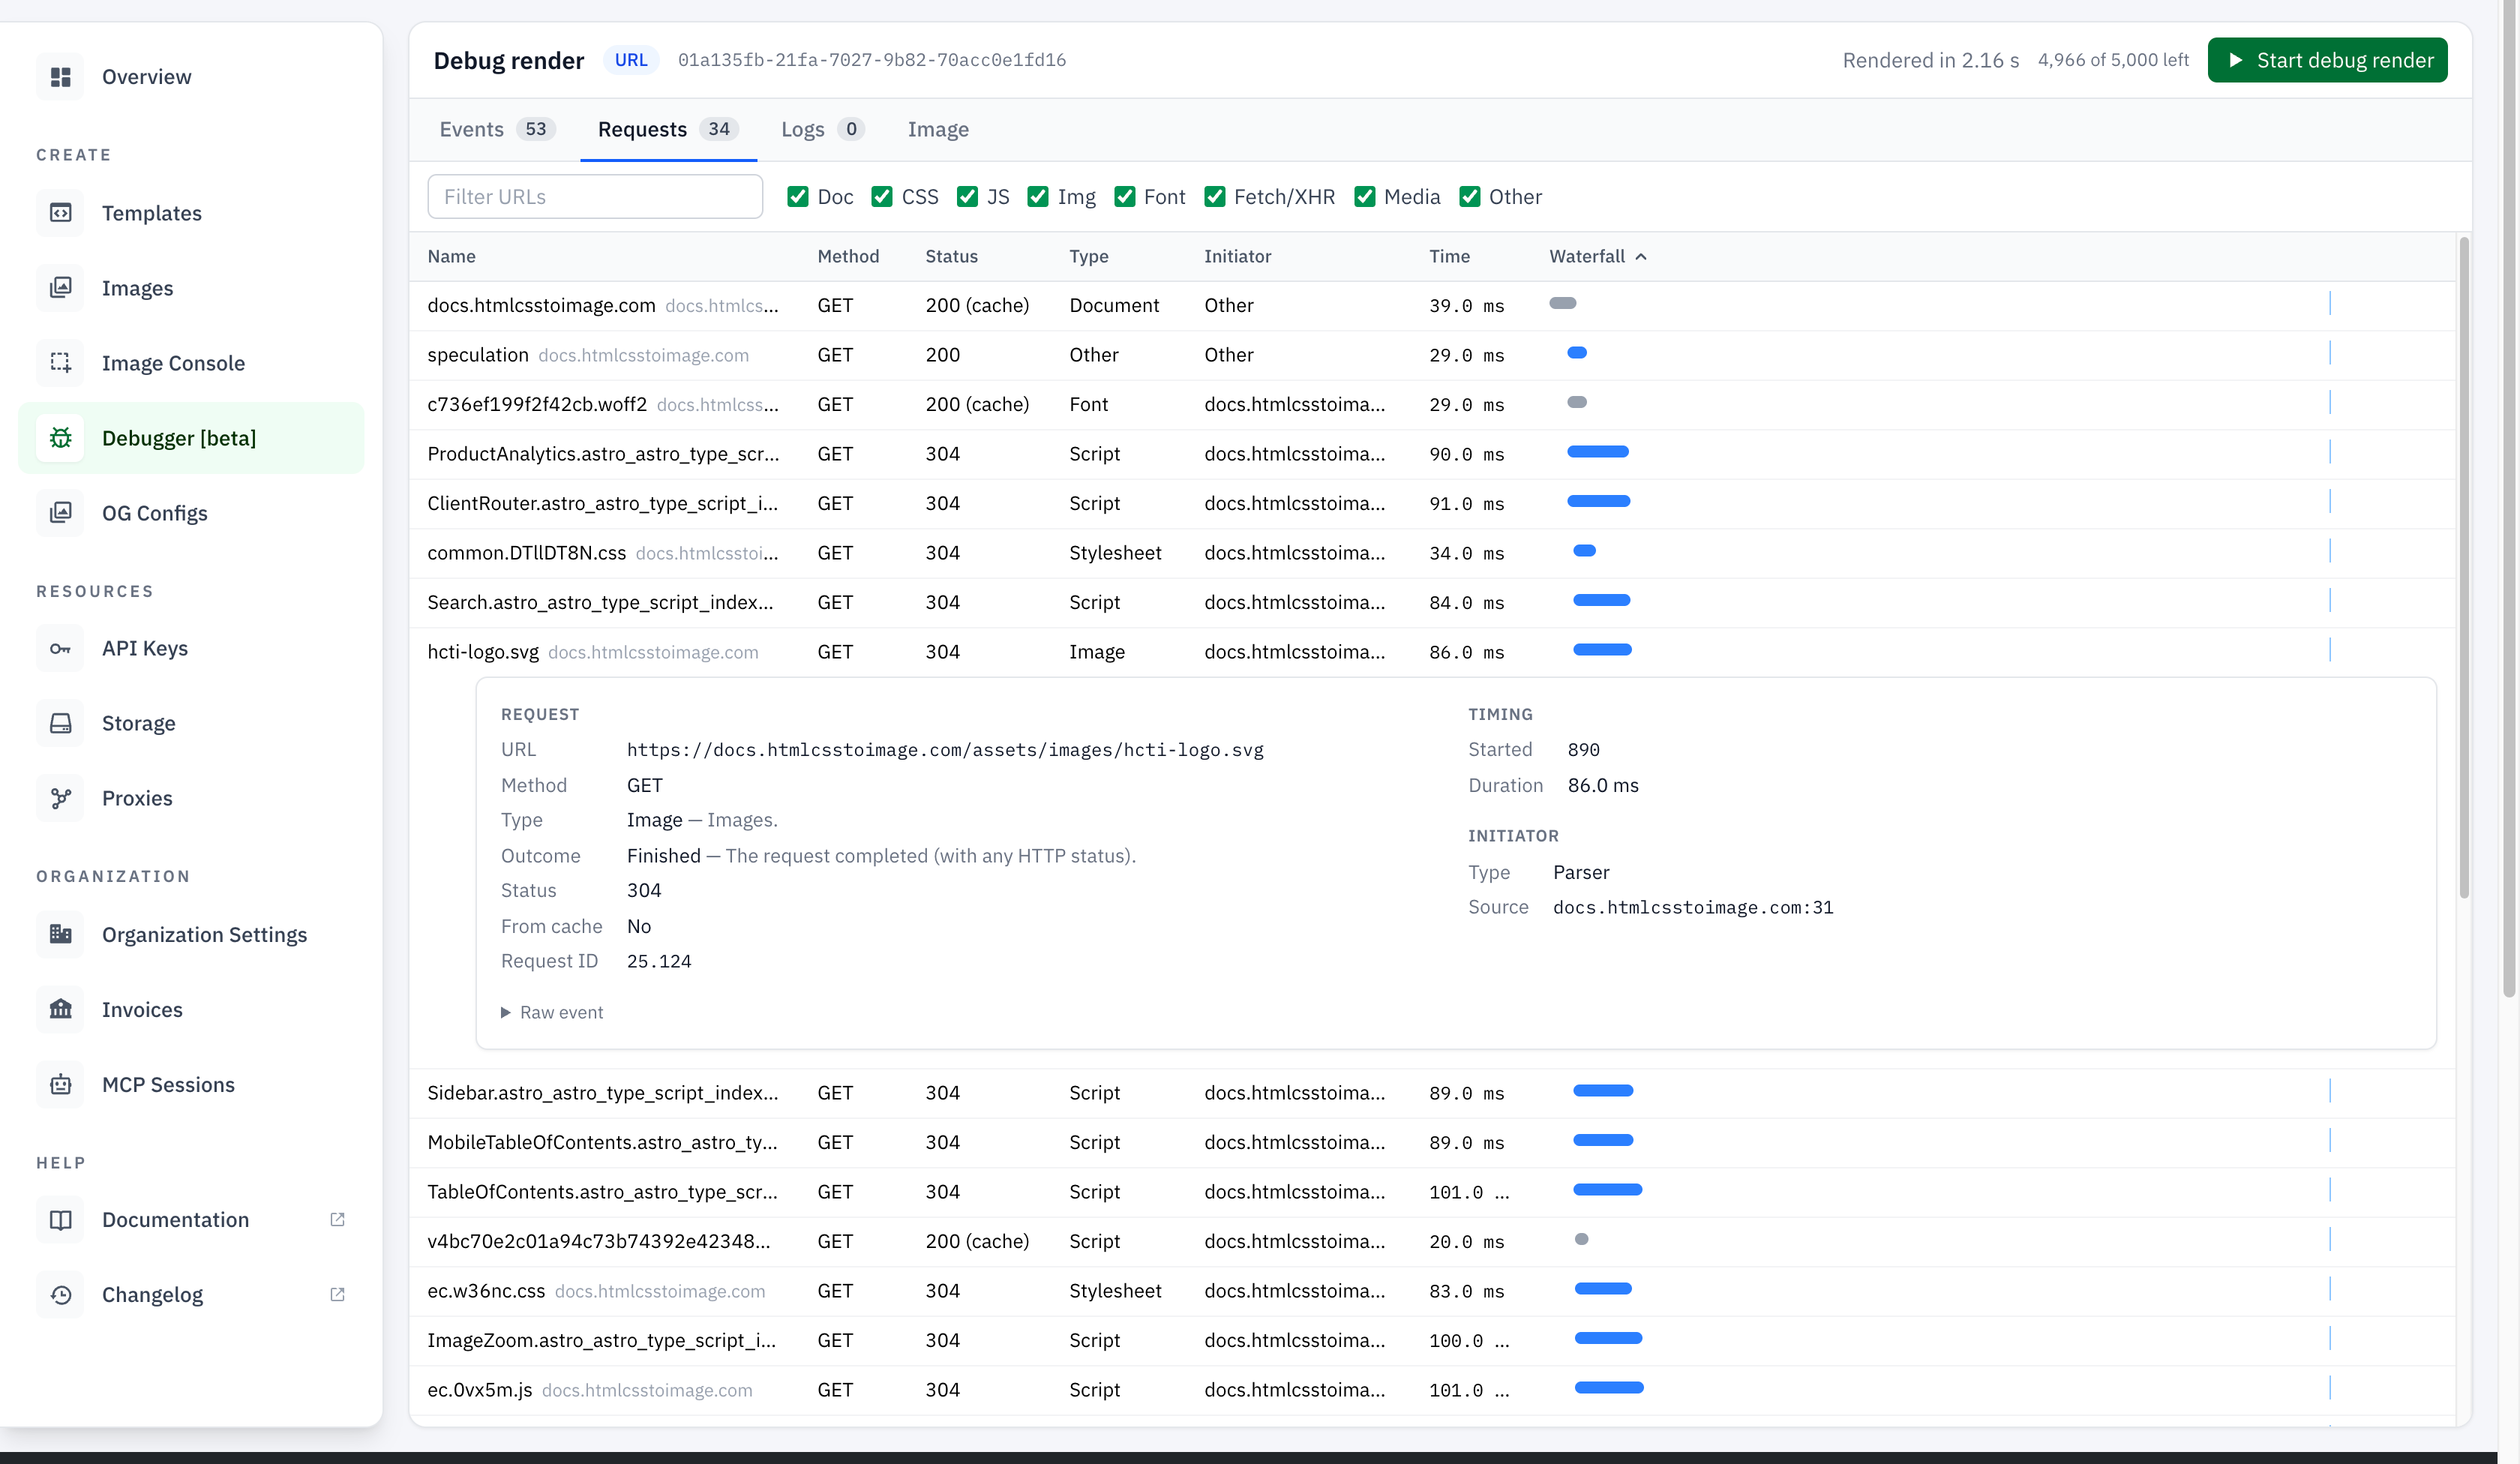The width and height of the screenshot is (2520, 1464).
Task: Expand the ec.w36nc.css request row
Action: tap(1432, 1291)
